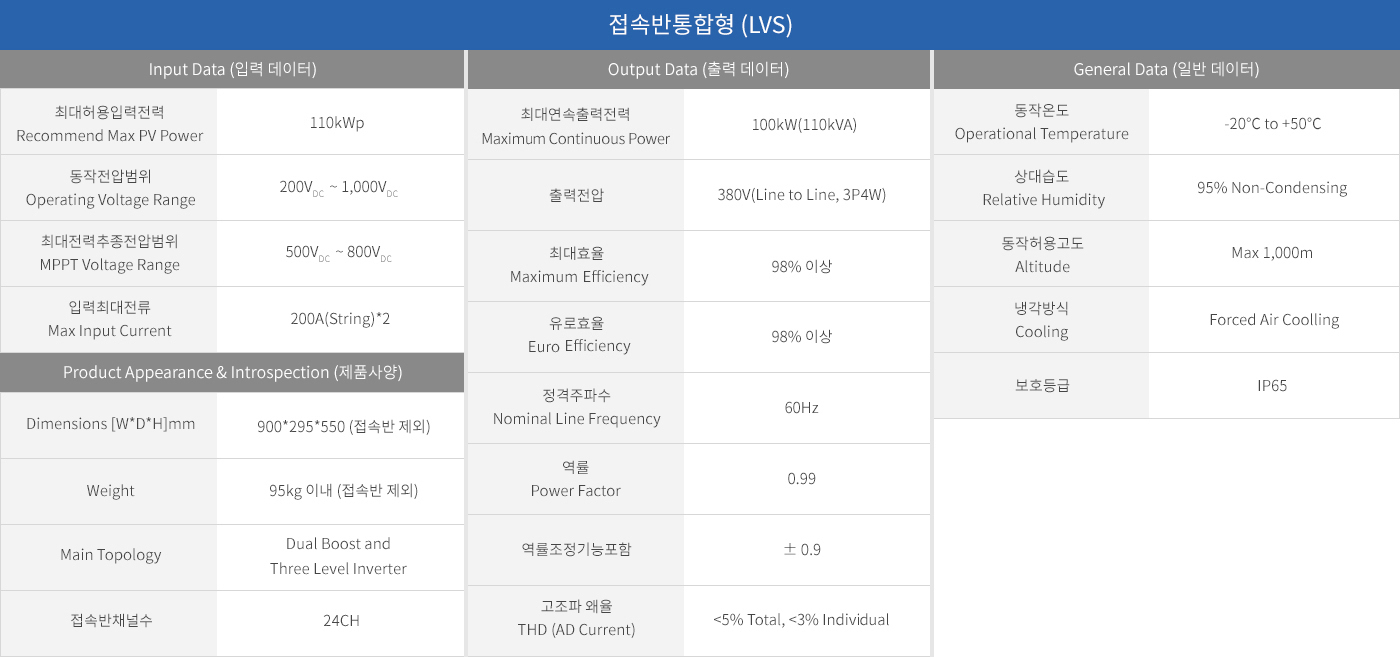This screenshot has width=1400, height=657.
Task: Select the Maximum Continuous Power label
Action: [576, 138]
